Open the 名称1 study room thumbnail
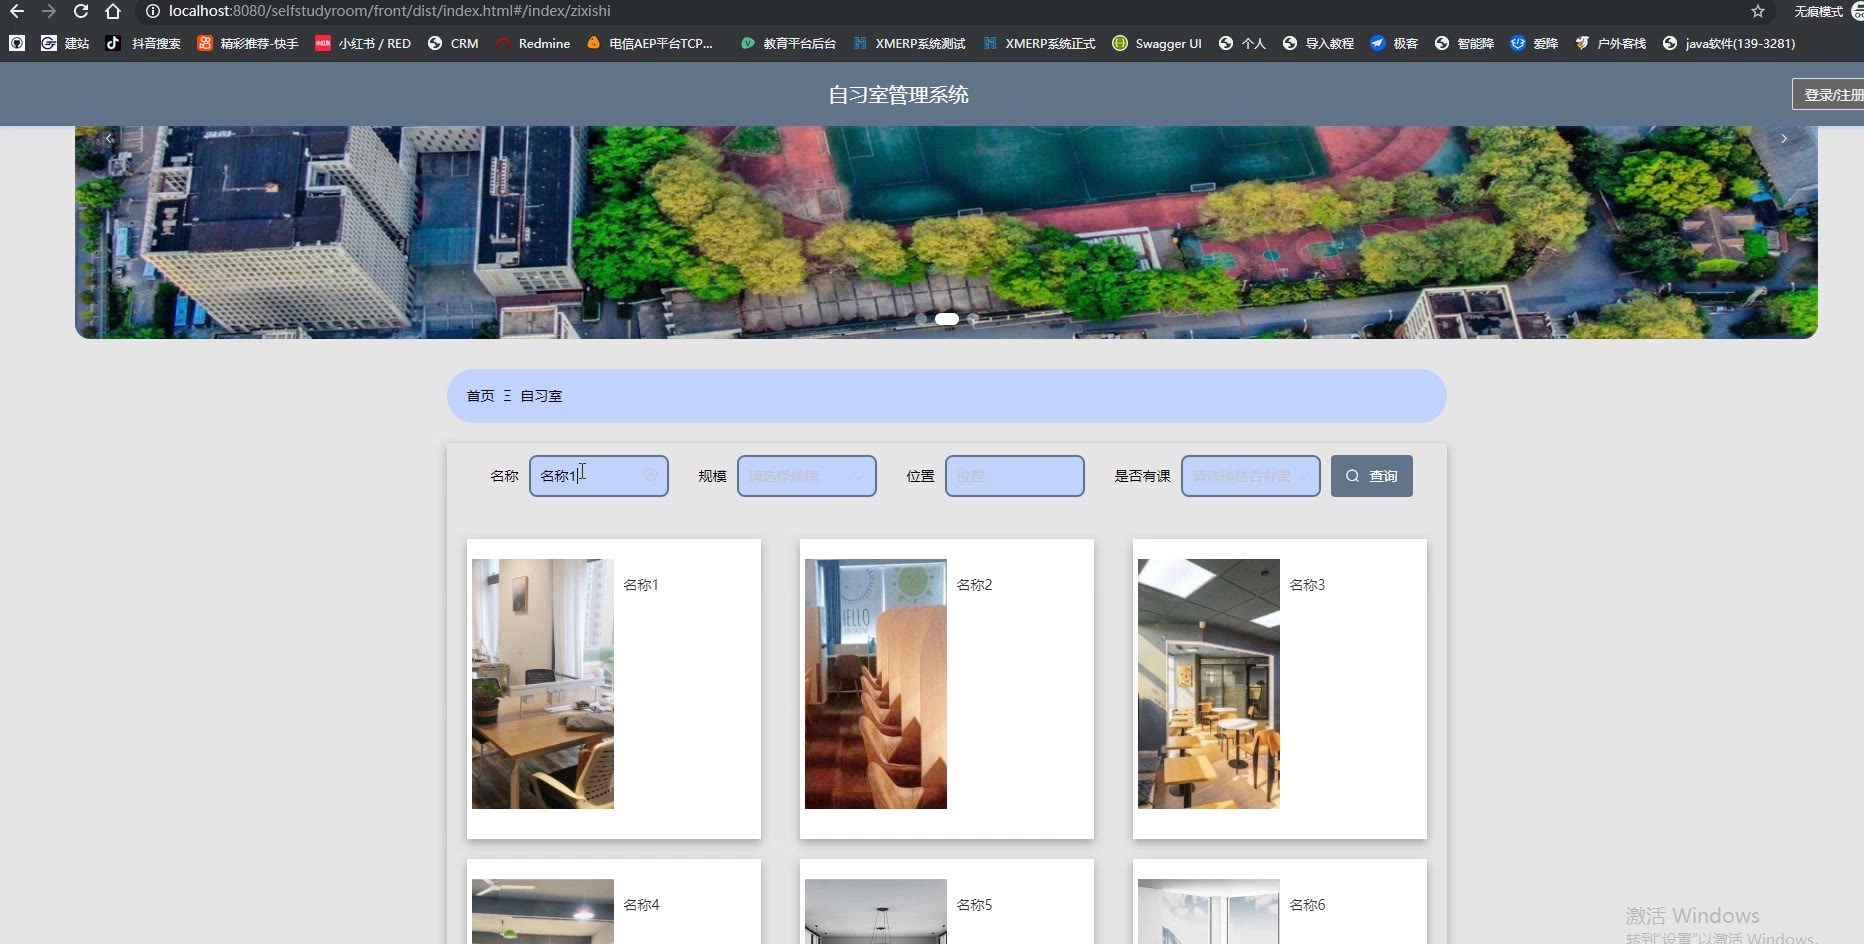Screen dimensions: 1864x944 click(543, 684)
